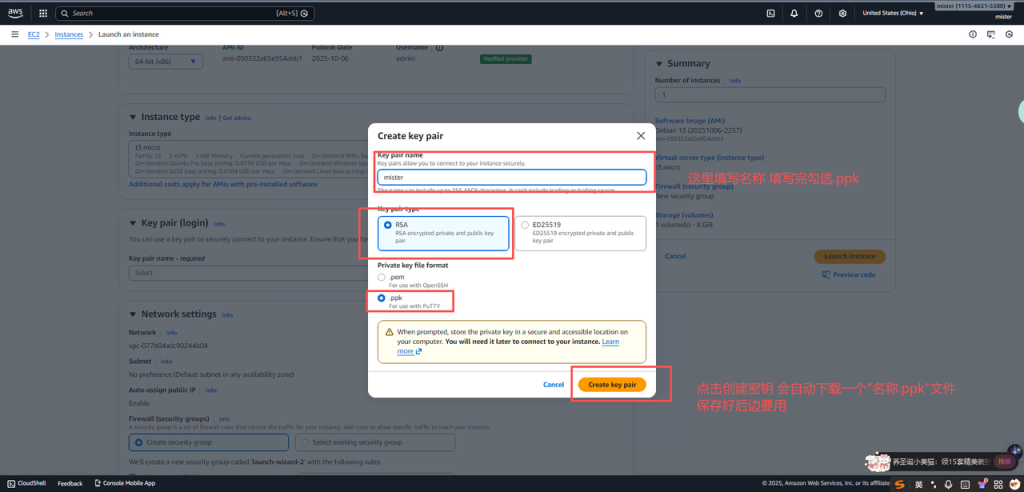Click the Key pair name input containing mister
The height and width of the screenshot is (492, 1024).
512,177
